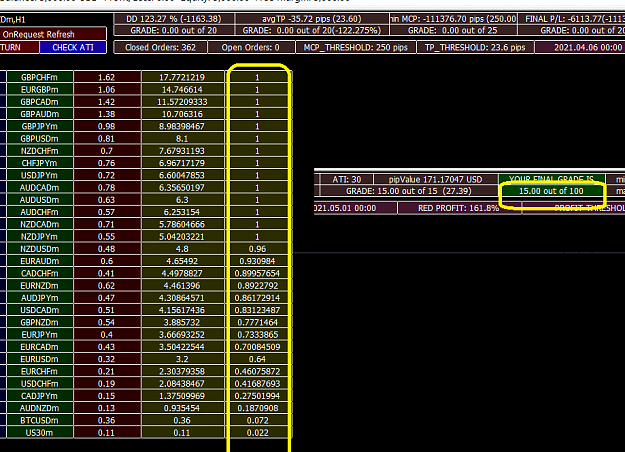Click the 0.930984 value for EURAUDm
Image resolution: width=625 pixels, height=452 pixels.
257,261
